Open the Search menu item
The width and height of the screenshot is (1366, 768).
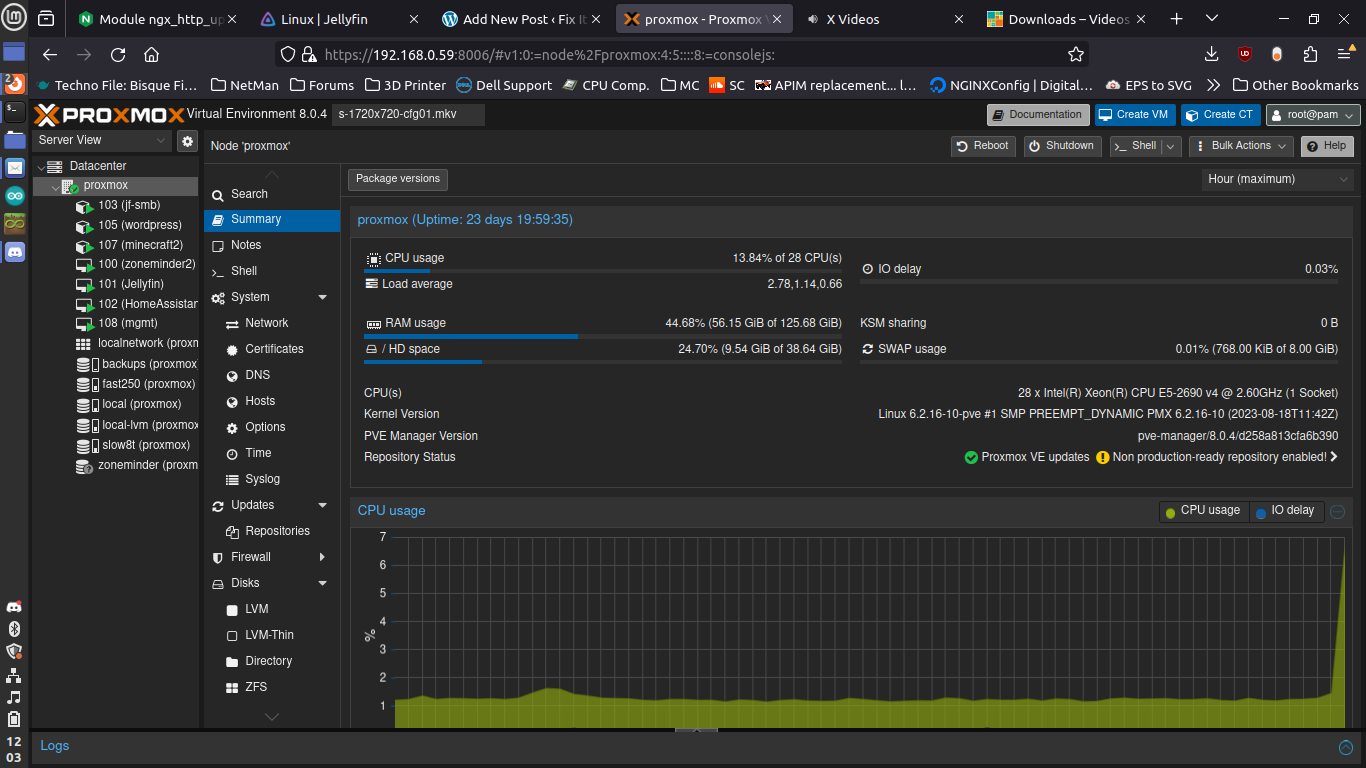(x=272, y=194)
